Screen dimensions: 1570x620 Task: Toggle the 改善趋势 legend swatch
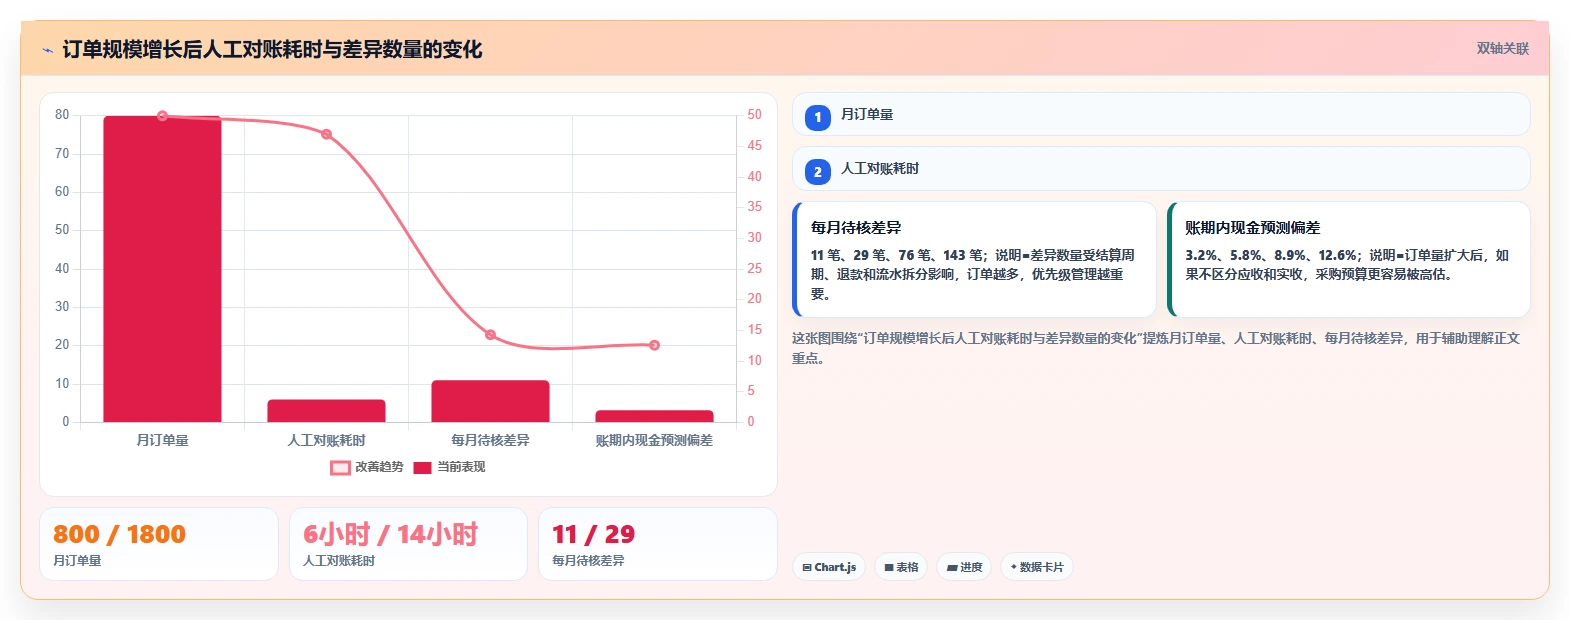[340, 467]
